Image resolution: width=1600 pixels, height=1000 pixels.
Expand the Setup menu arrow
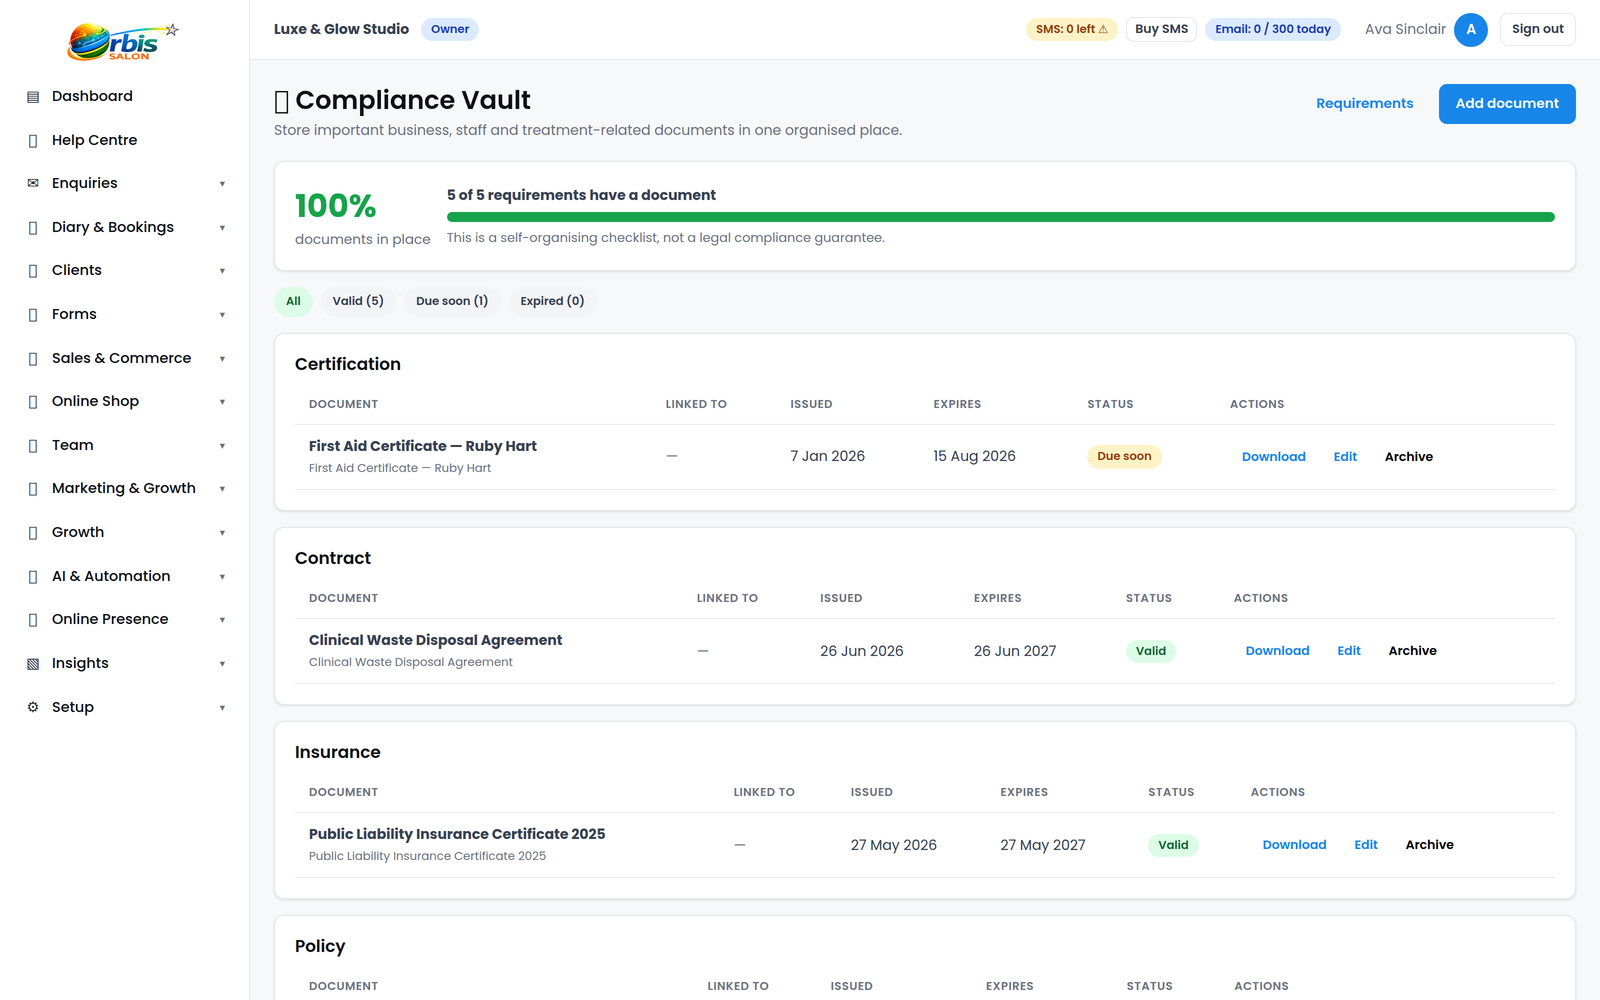tap(222, 708)
